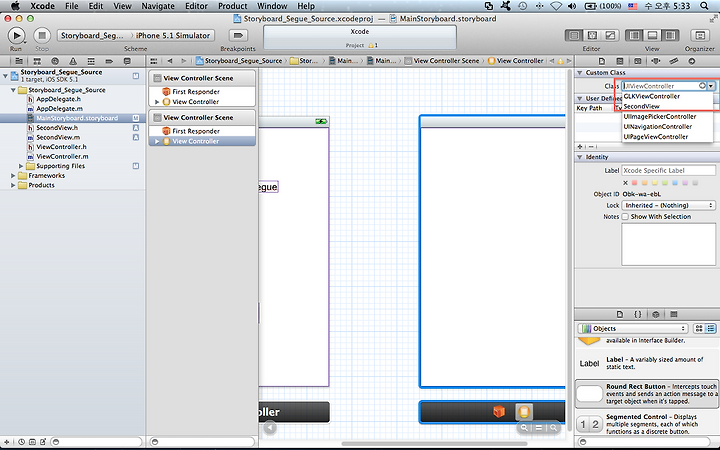Expand the highlighted View Controller outline row
Viewport: 720px width, 450px height.
click(x=157, y=141)
